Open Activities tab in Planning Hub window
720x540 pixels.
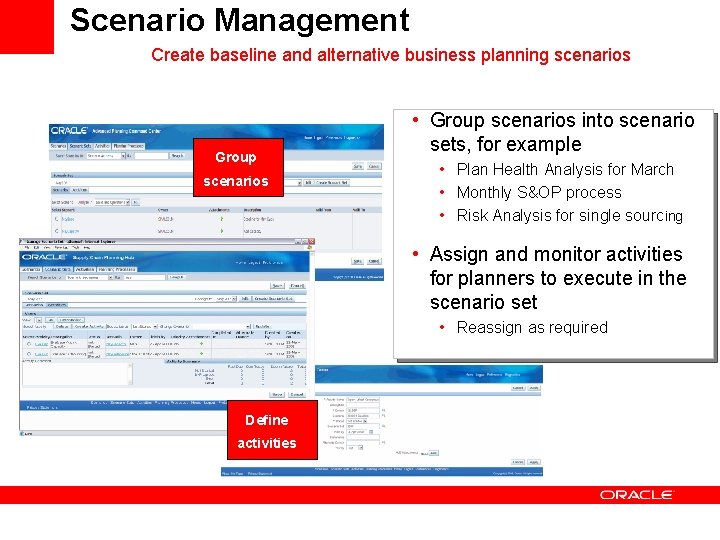(84, 269)
